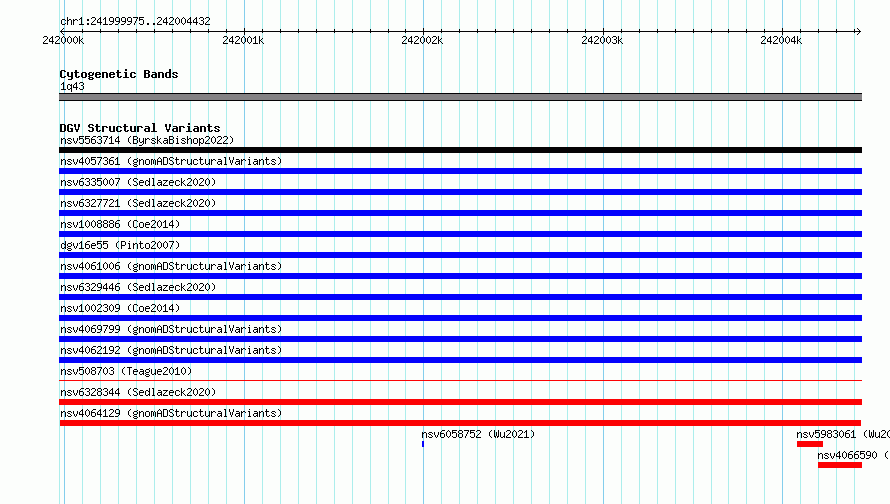The height and width of the screenshot is (504, 890).
Task: Select the blue bar under nsv4069799
Action: pos(460,339)
